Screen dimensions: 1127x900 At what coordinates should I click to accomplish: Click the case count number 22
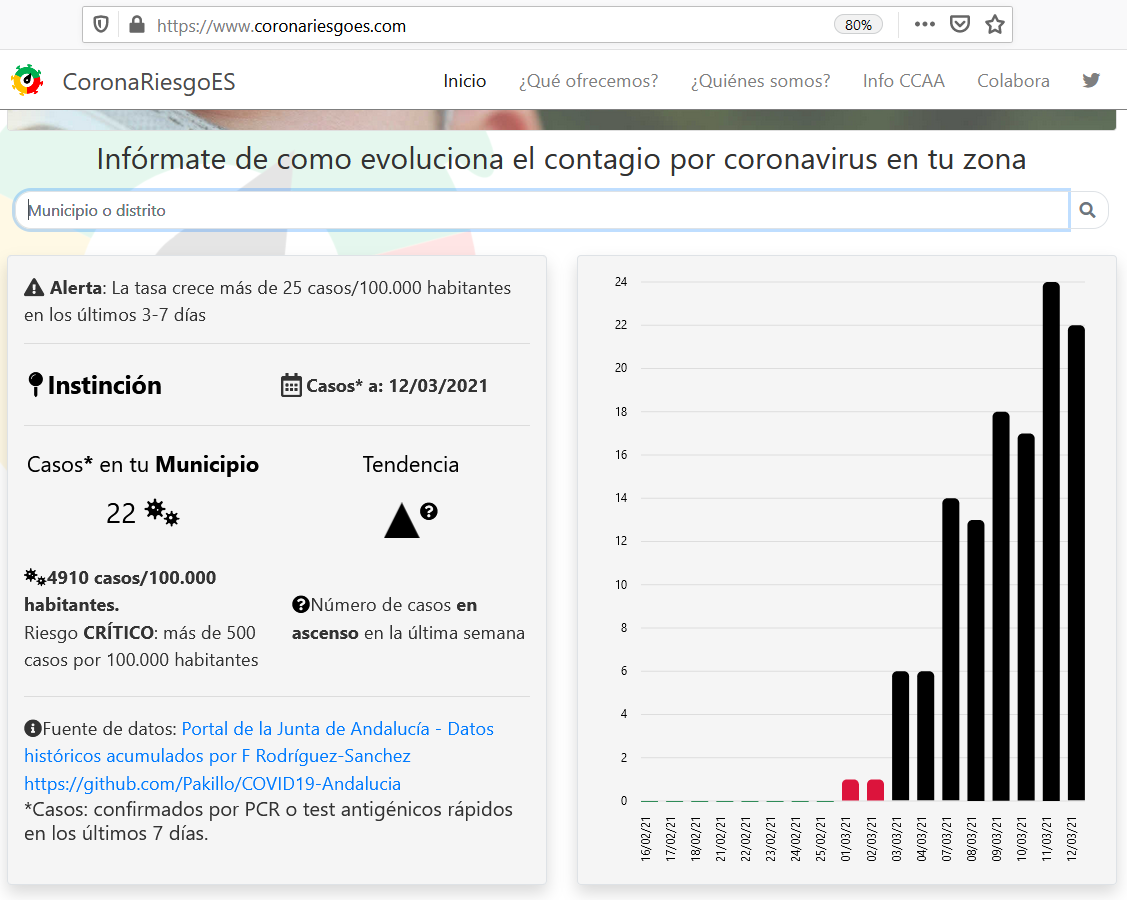click(121, 513)
